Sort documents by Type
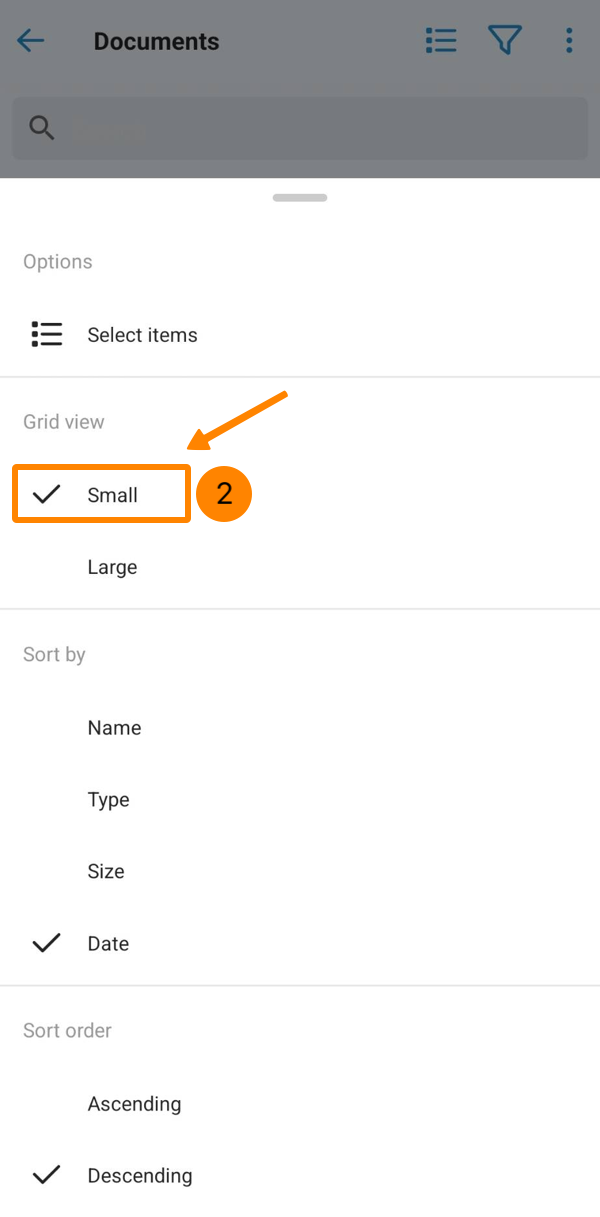This screenshot has height=1217, width=600. pyautogui.click(x=108, y=800)
